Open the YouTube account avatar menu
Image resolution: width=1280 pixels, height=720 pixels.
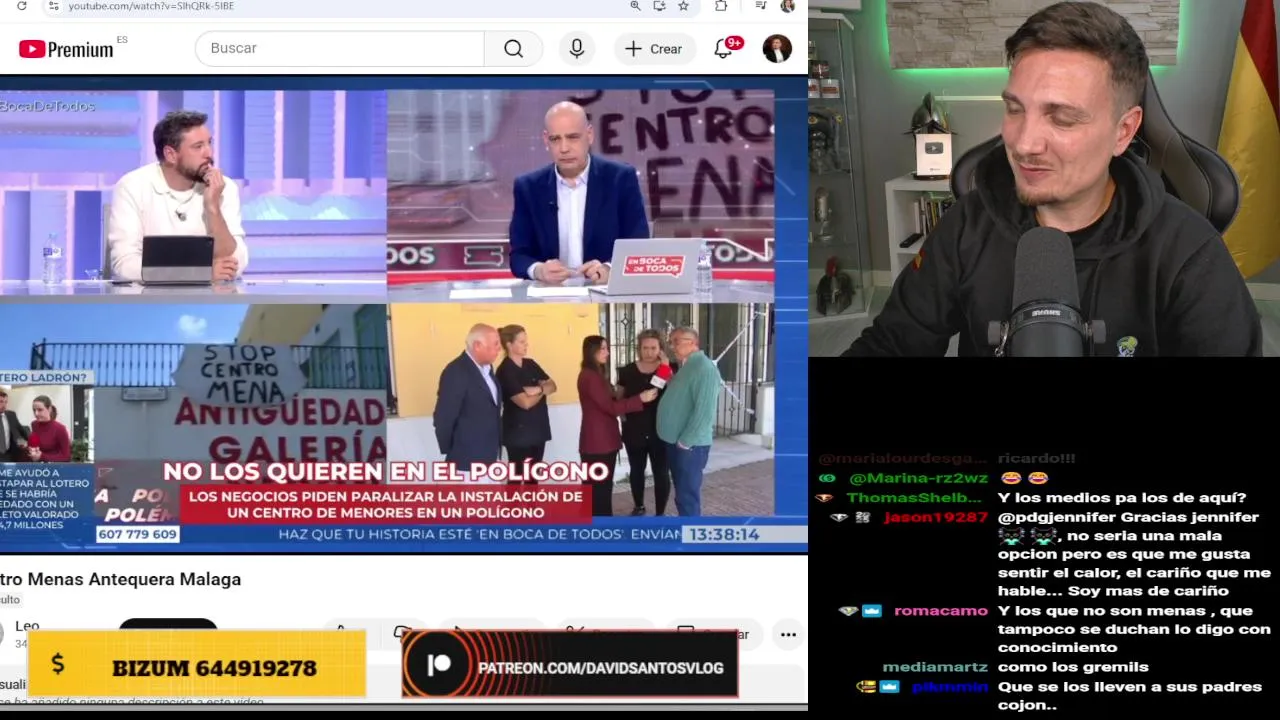click(777, 48)
